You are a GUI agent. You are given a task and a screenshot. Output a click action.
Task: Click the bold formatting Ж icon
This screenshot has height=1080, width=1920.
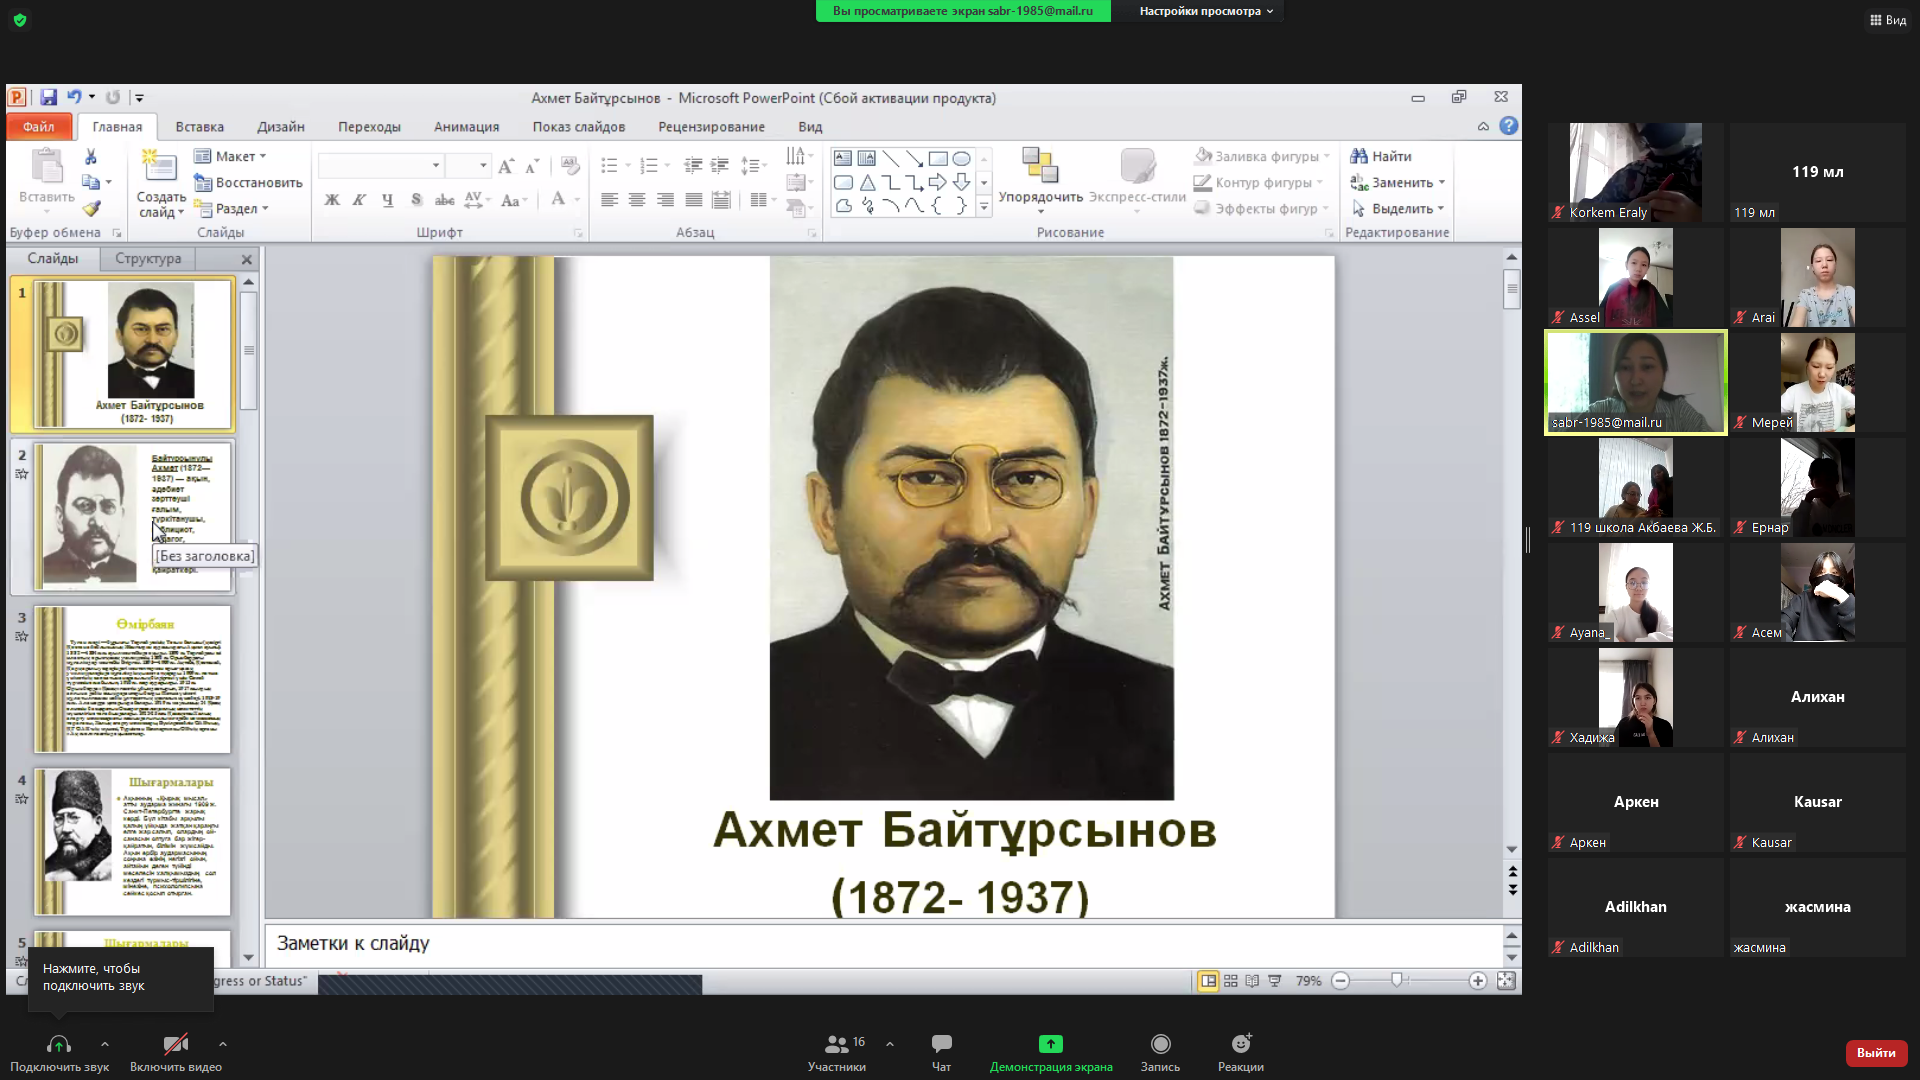(x=332, y=200)
